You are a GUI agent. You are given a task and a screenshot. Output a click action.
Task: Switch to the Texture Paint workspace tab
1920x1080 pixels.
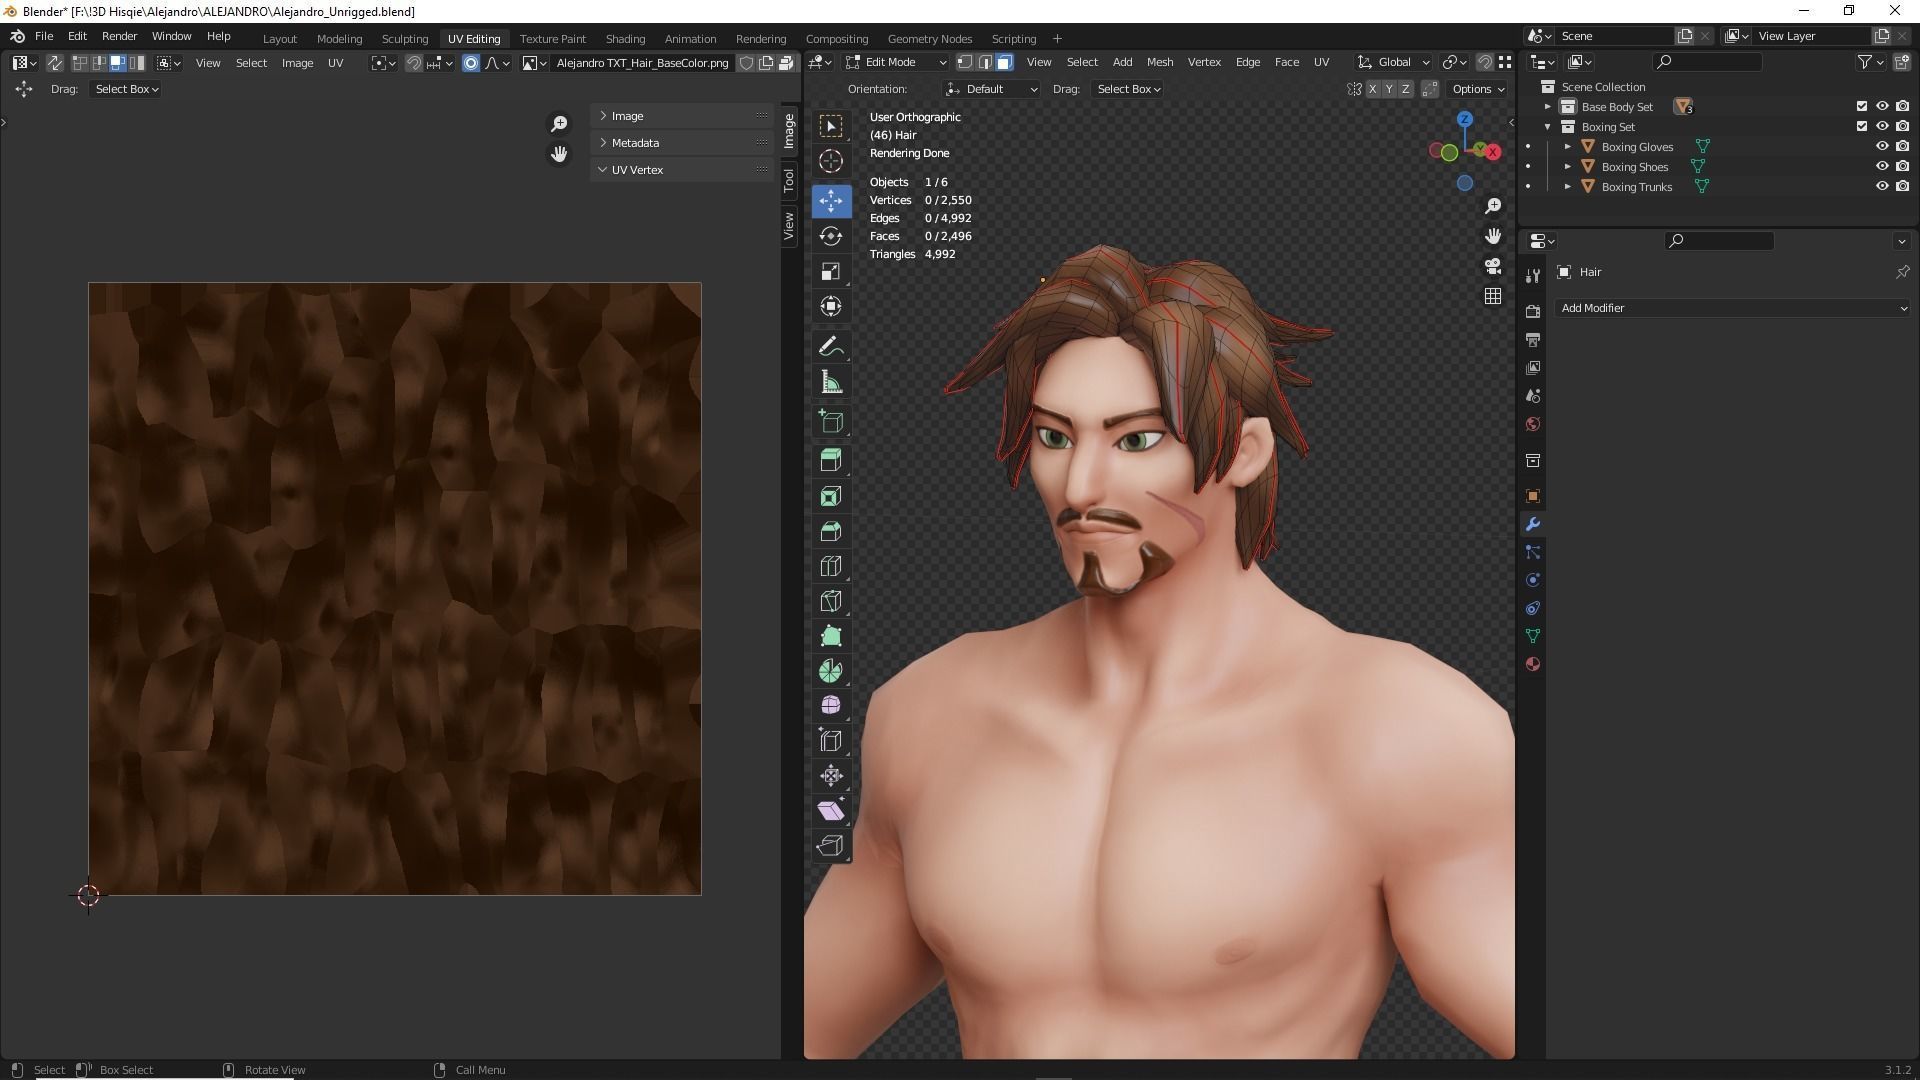[552, 39]
